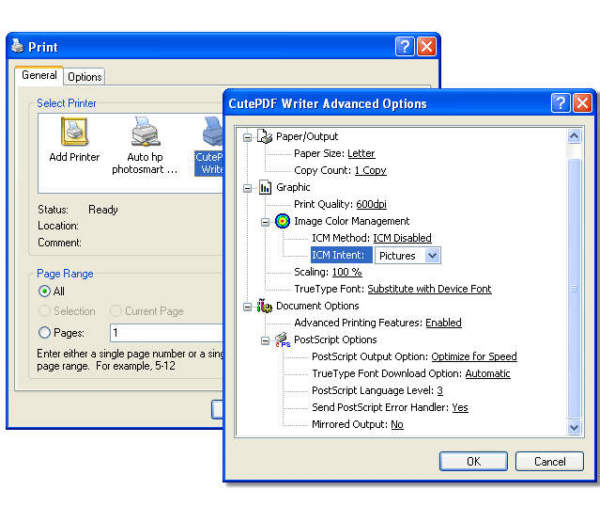Viewport: 600px width, 520px height.
Task: Click the ICM Method ICM Disabled value
Action: click(x=402, y=238)
